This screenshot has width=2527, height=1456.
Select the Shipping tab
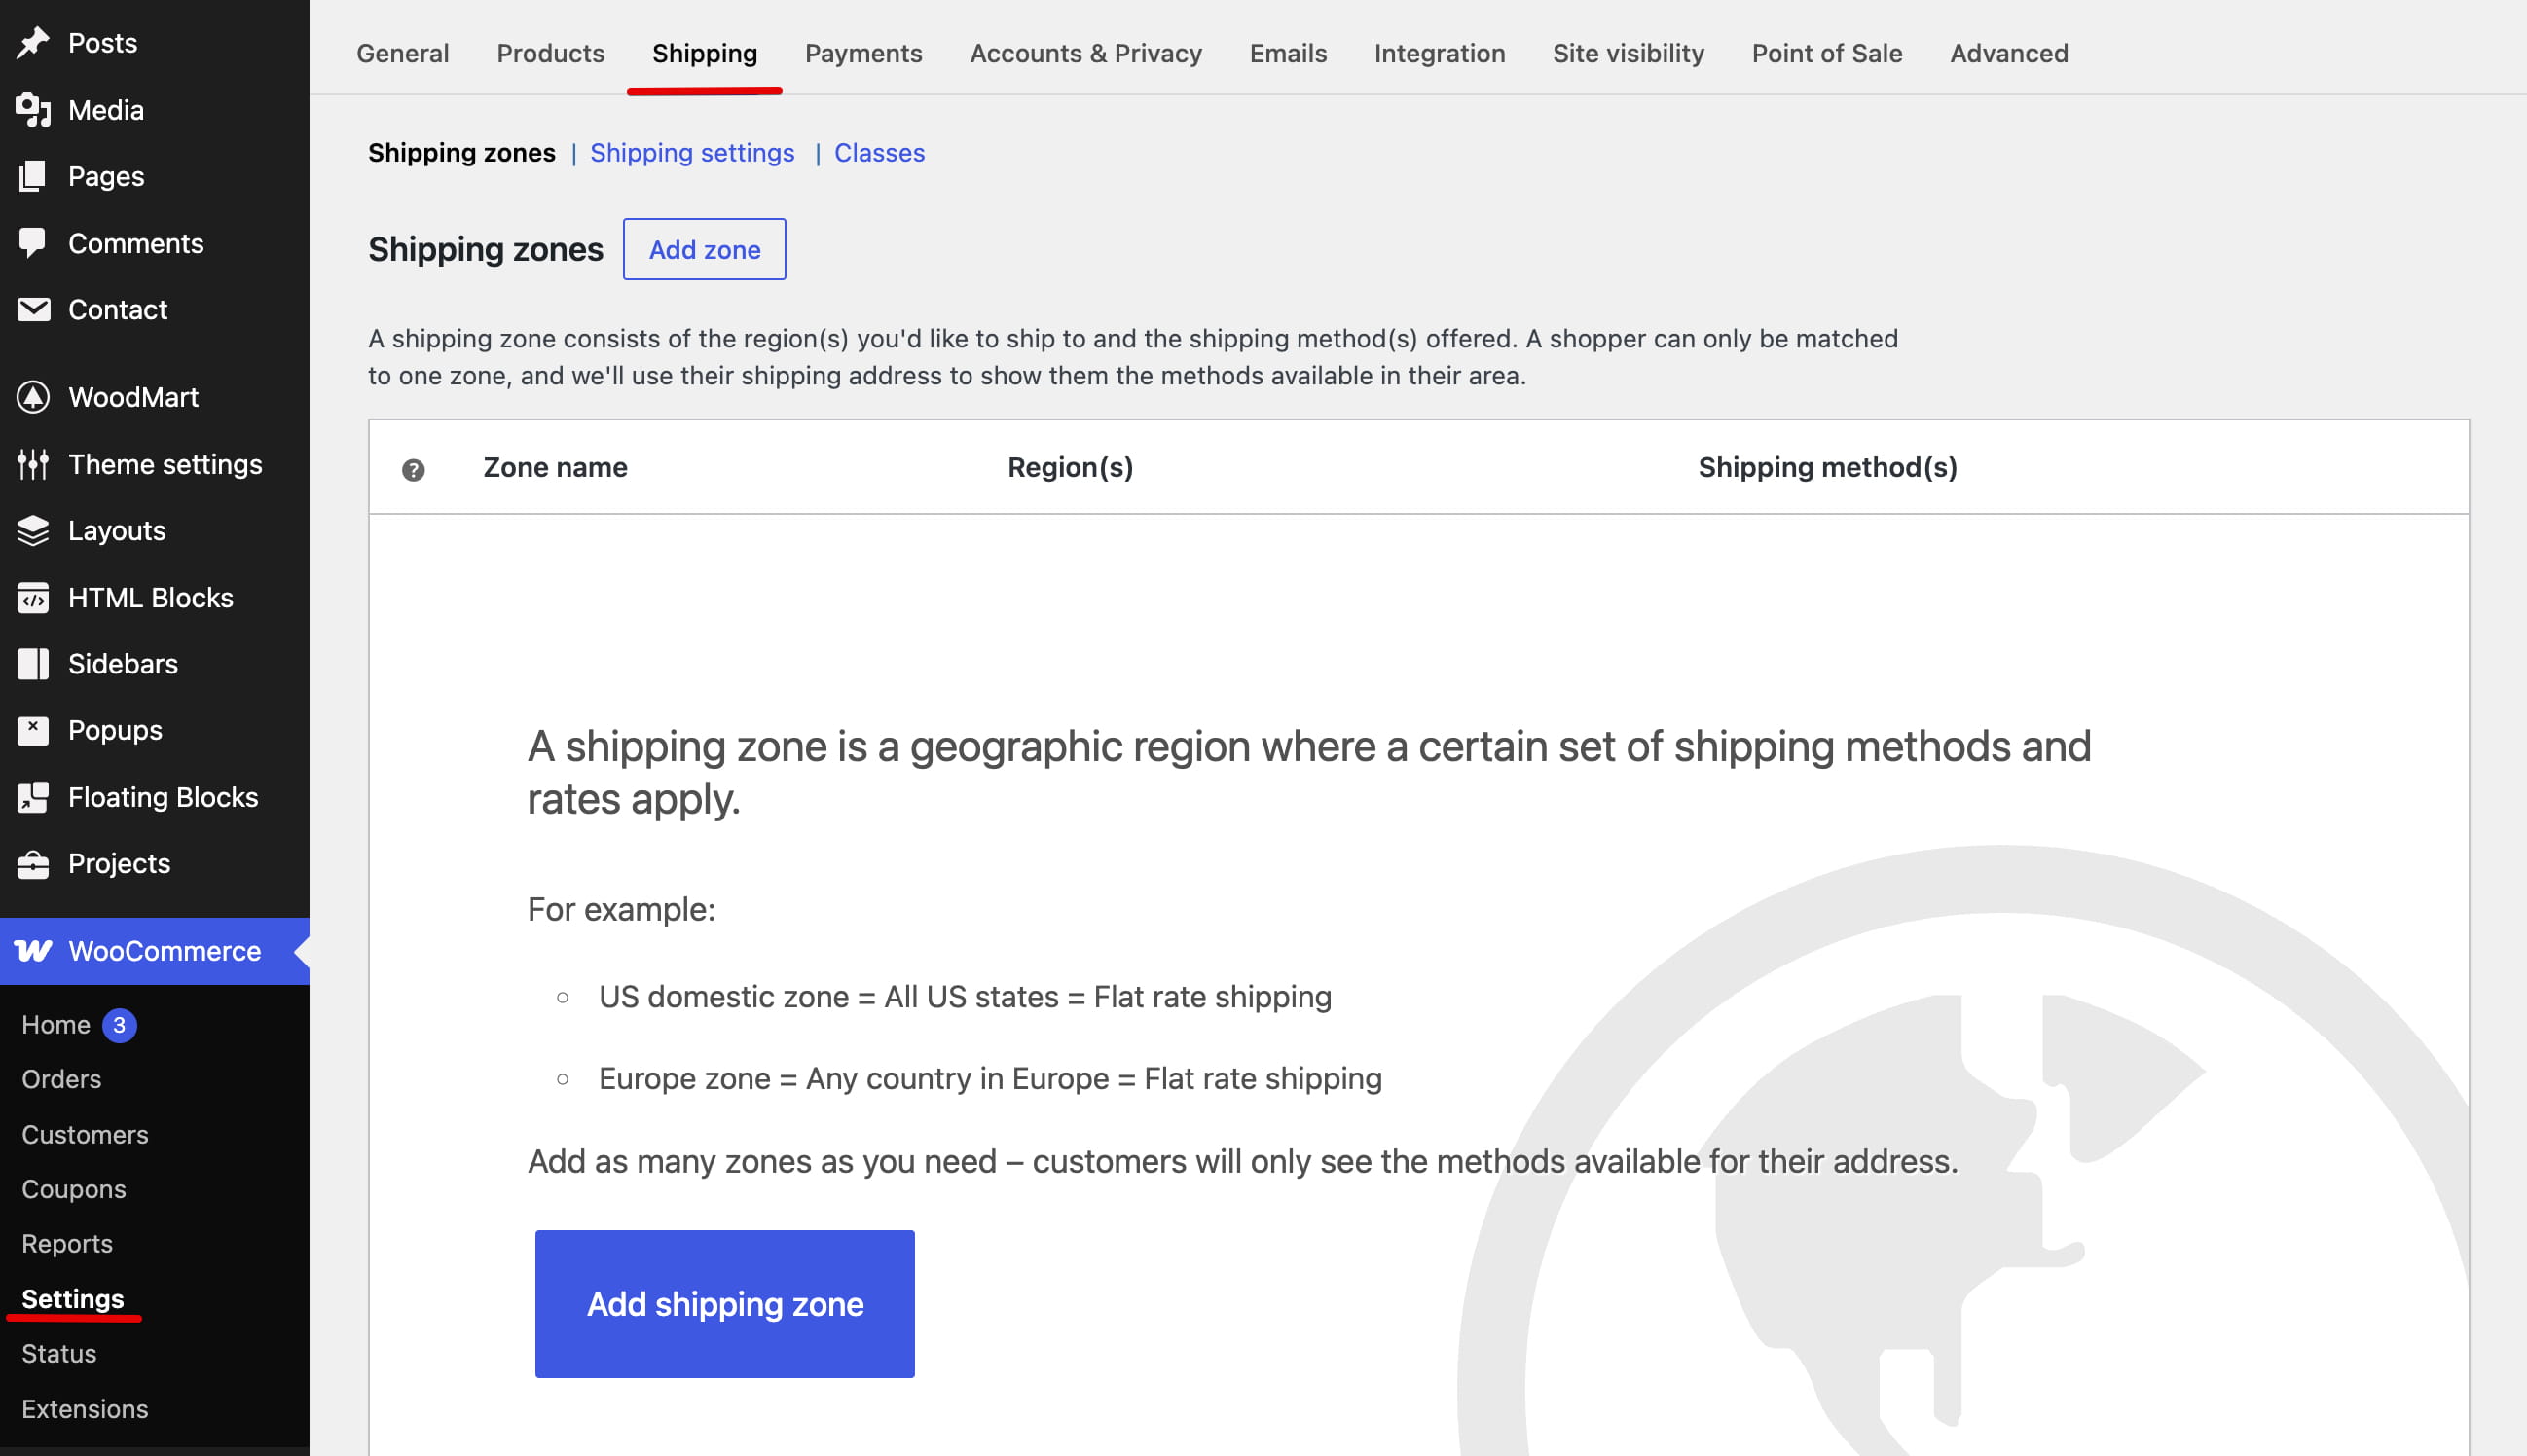tap(705, 53)
